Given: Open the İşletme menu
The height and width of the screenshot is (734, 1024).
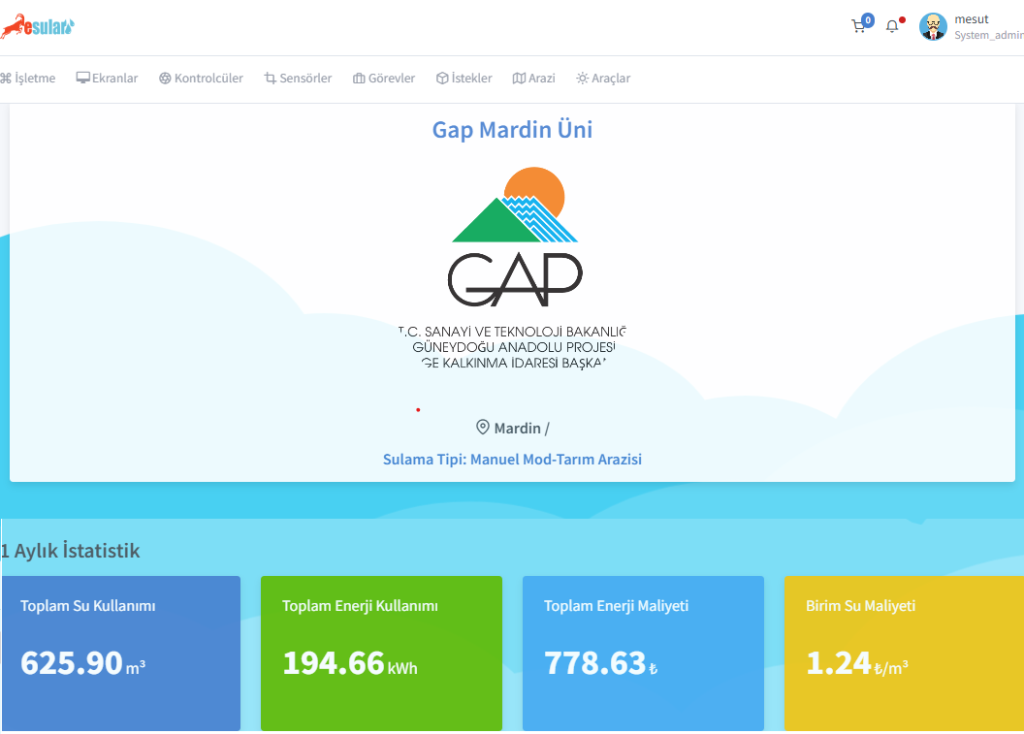Looking at the screenshot, I should (28, 77).
